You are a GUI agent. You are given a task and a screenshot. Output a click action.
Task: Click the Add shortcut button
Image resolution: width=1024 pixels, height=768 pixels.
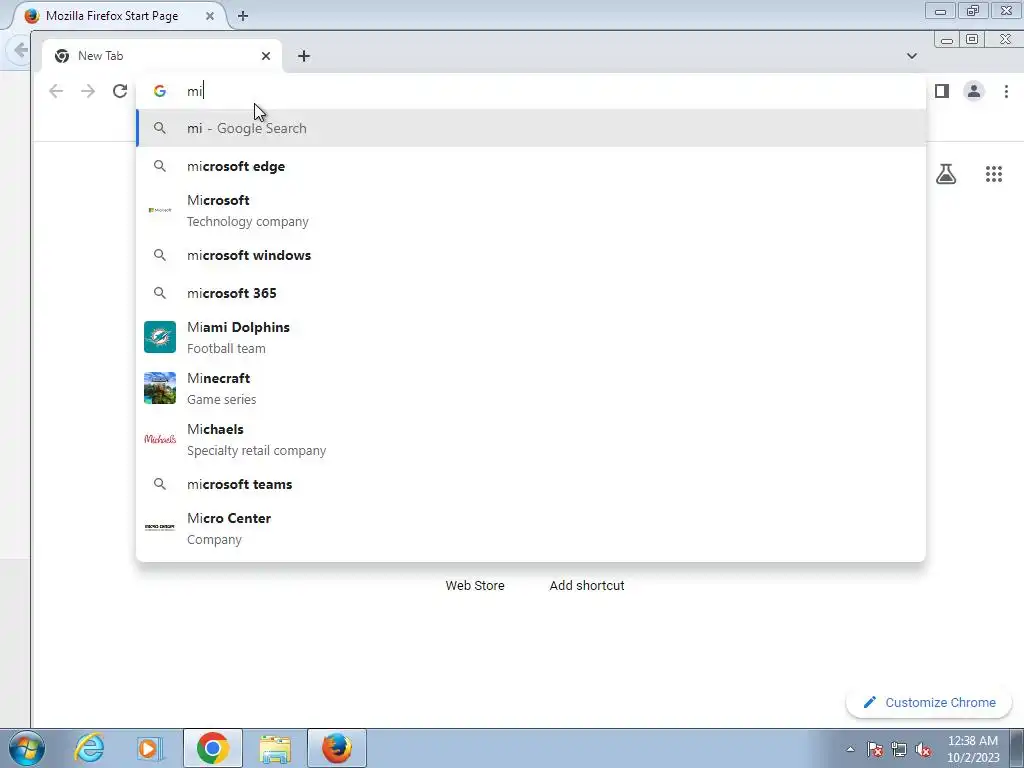click(586, 585)
